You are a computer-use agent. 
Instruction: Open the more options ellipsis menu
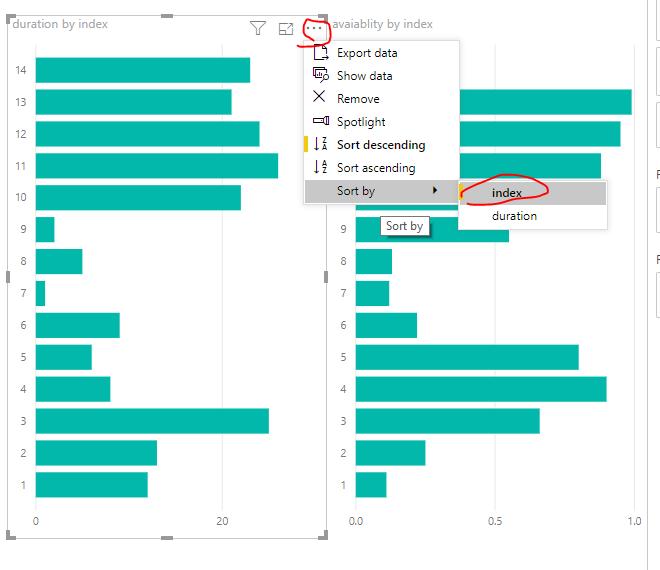(314, 28)
